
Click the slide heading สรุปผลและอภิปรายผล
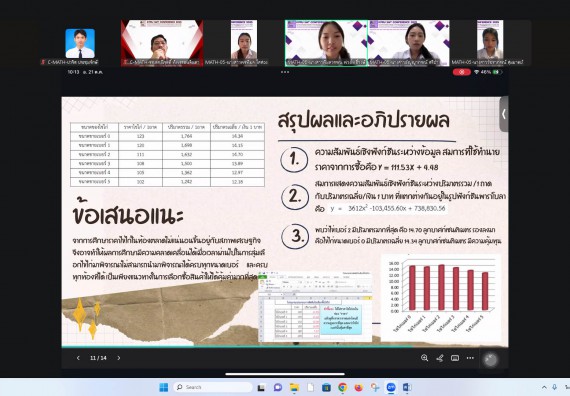[364, 120]
